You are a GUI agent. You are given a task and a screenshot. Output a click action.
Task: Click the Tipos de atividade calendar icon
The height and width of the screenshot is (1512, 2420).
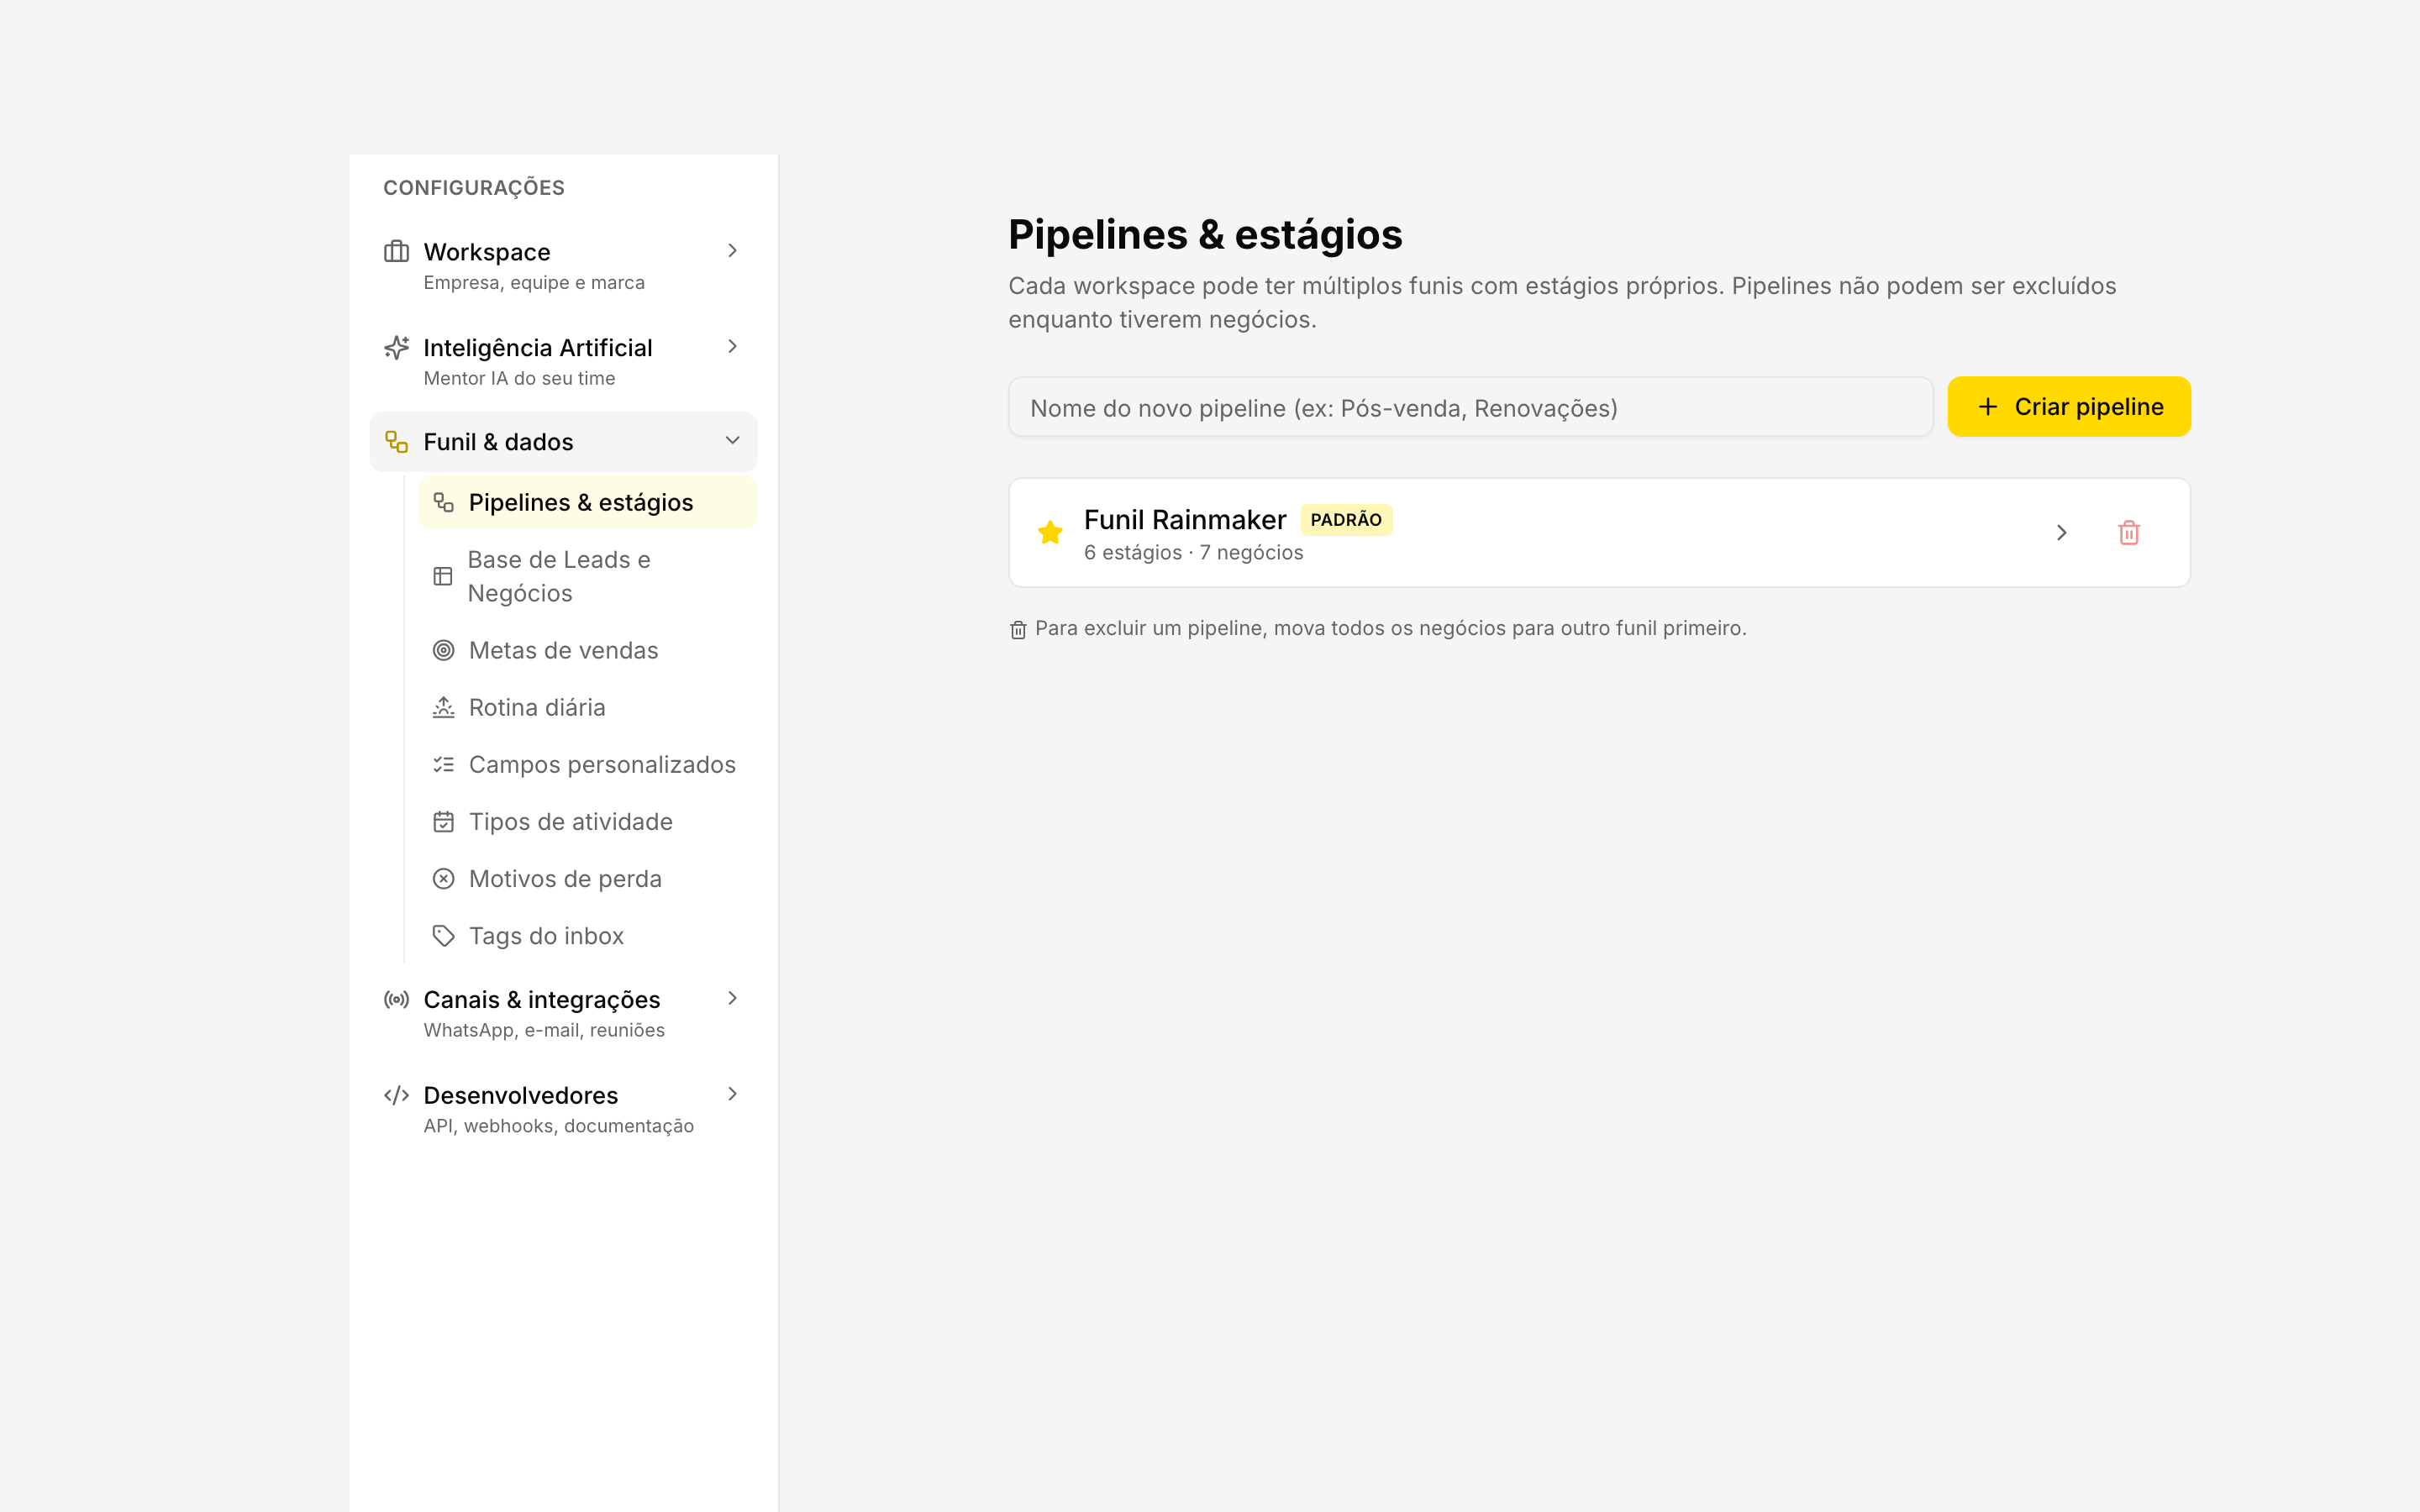click(443, 821)
